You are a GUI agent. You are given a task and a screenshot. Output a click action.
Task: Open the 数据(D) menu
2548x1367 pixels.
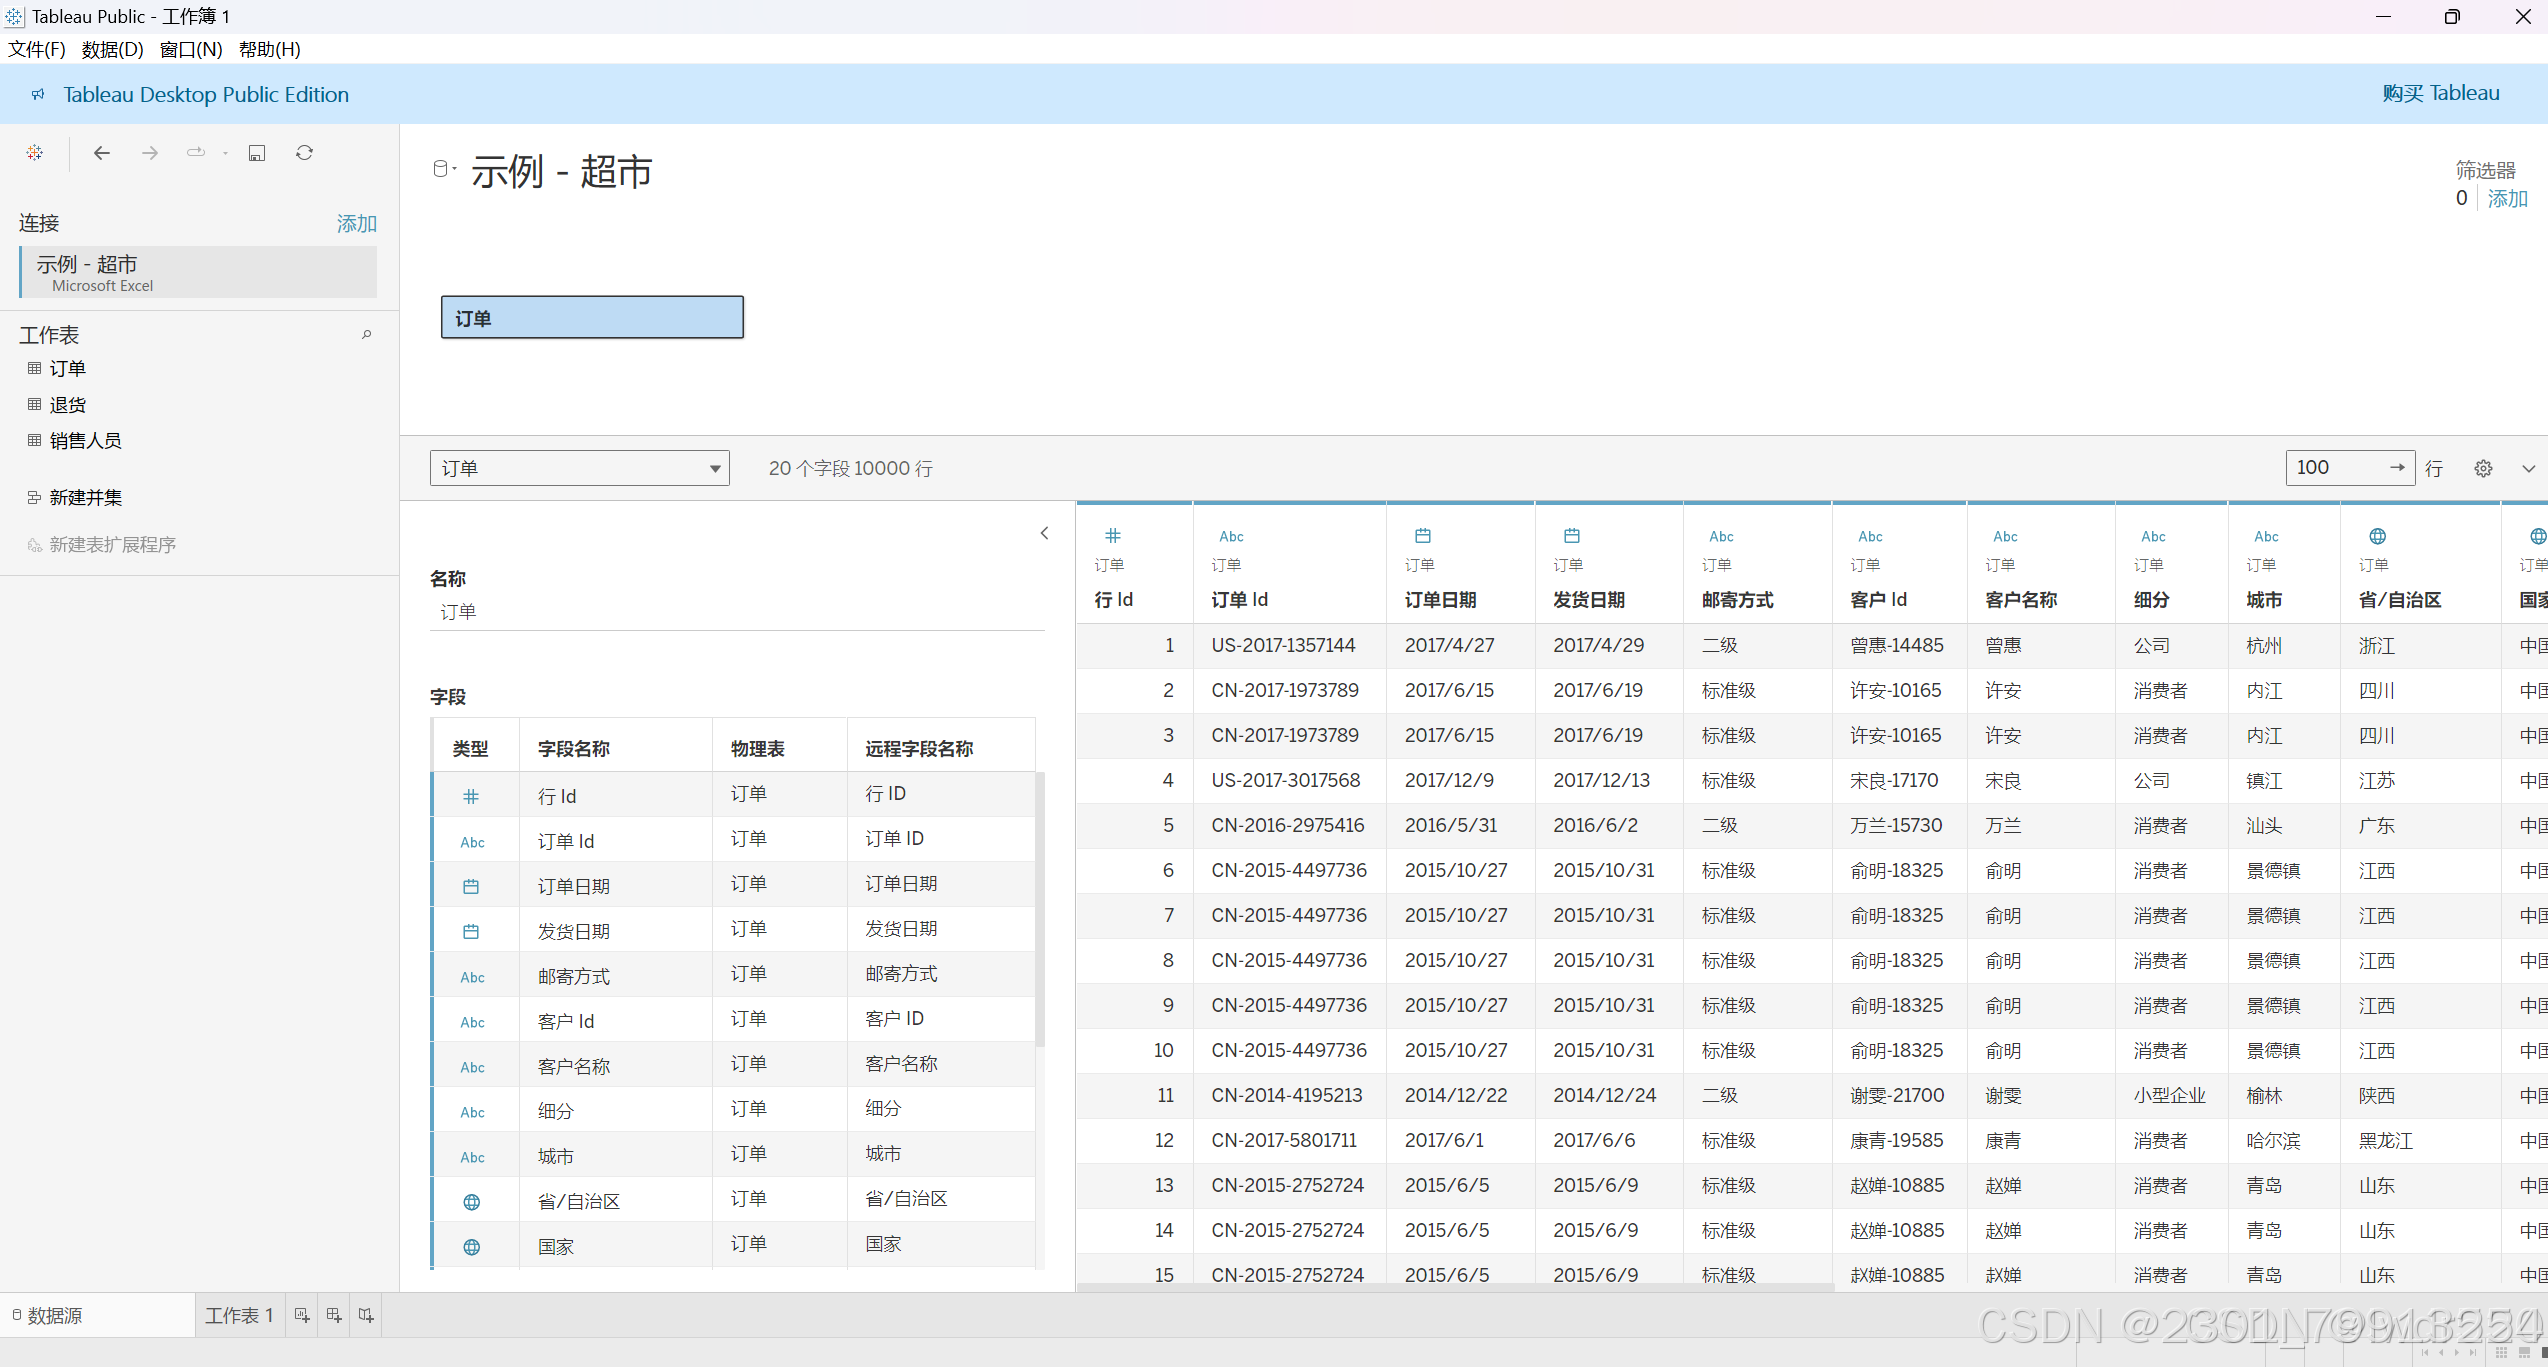coord(111,48)
